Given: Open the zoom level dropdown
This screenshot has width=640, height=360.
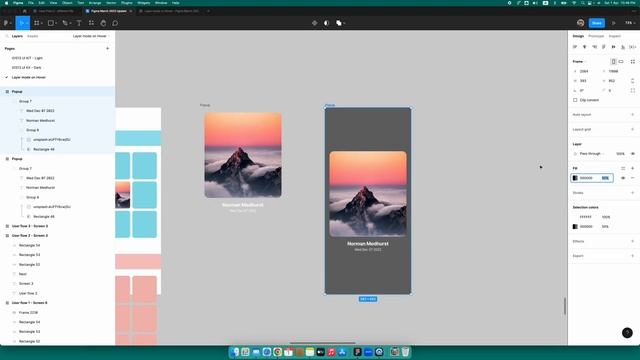Looking at the screenshot, I should (x=630, y=23).
